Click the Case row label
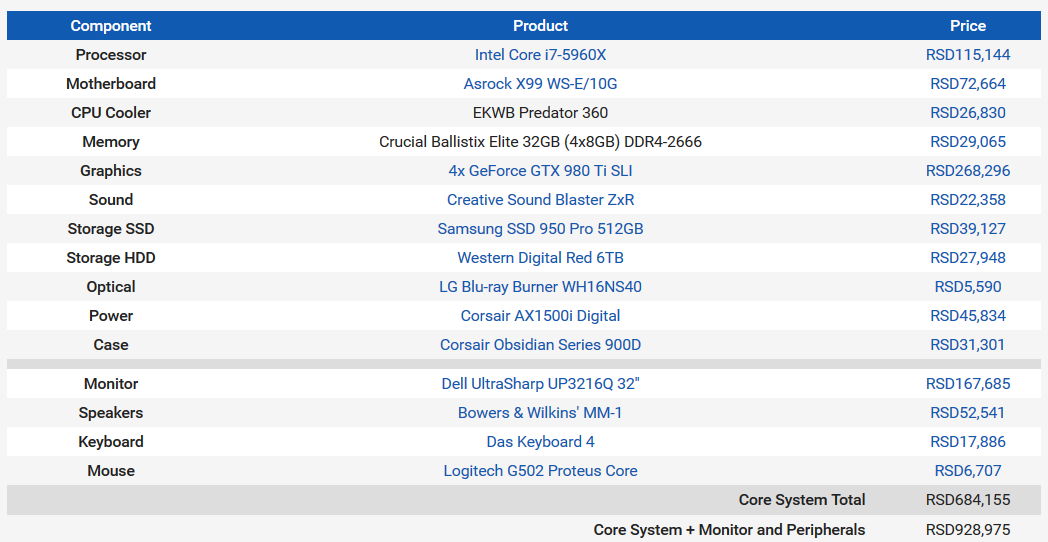Screen dimensions: 1048x542 (x=111, y=345)
